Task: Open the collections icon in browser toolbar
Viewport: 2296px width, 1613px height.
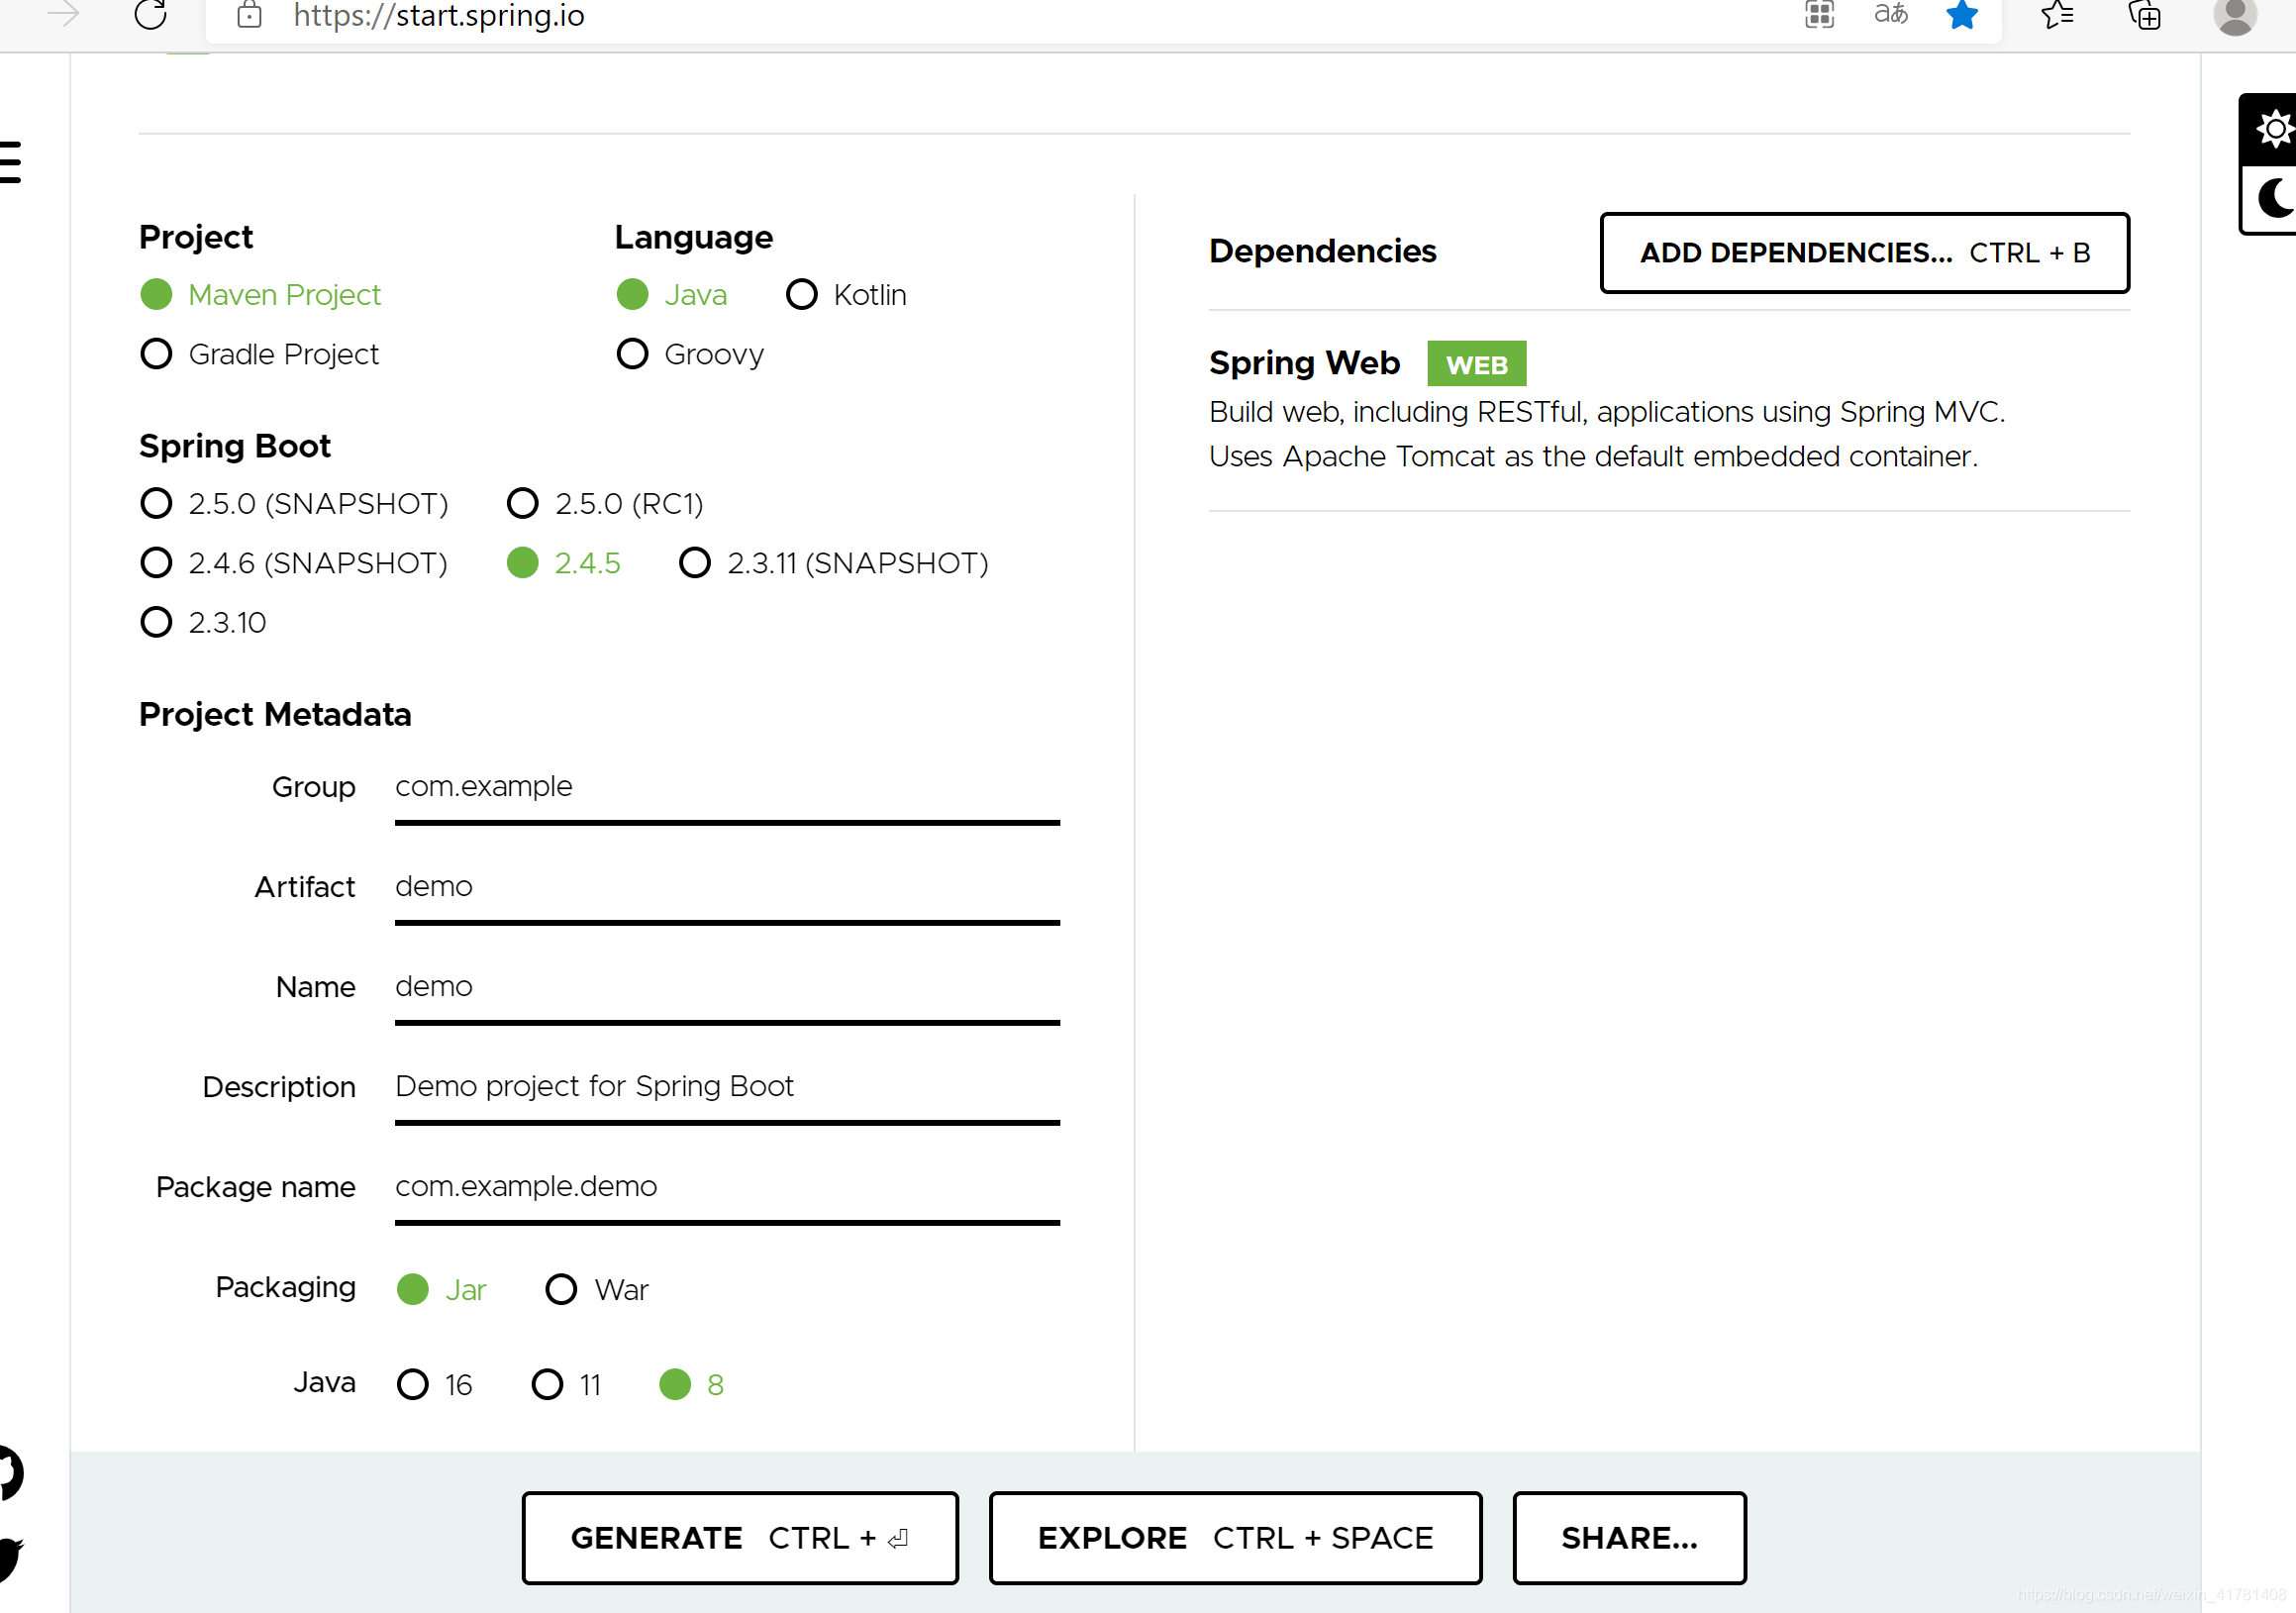Action: click(x=2144, y=14)
